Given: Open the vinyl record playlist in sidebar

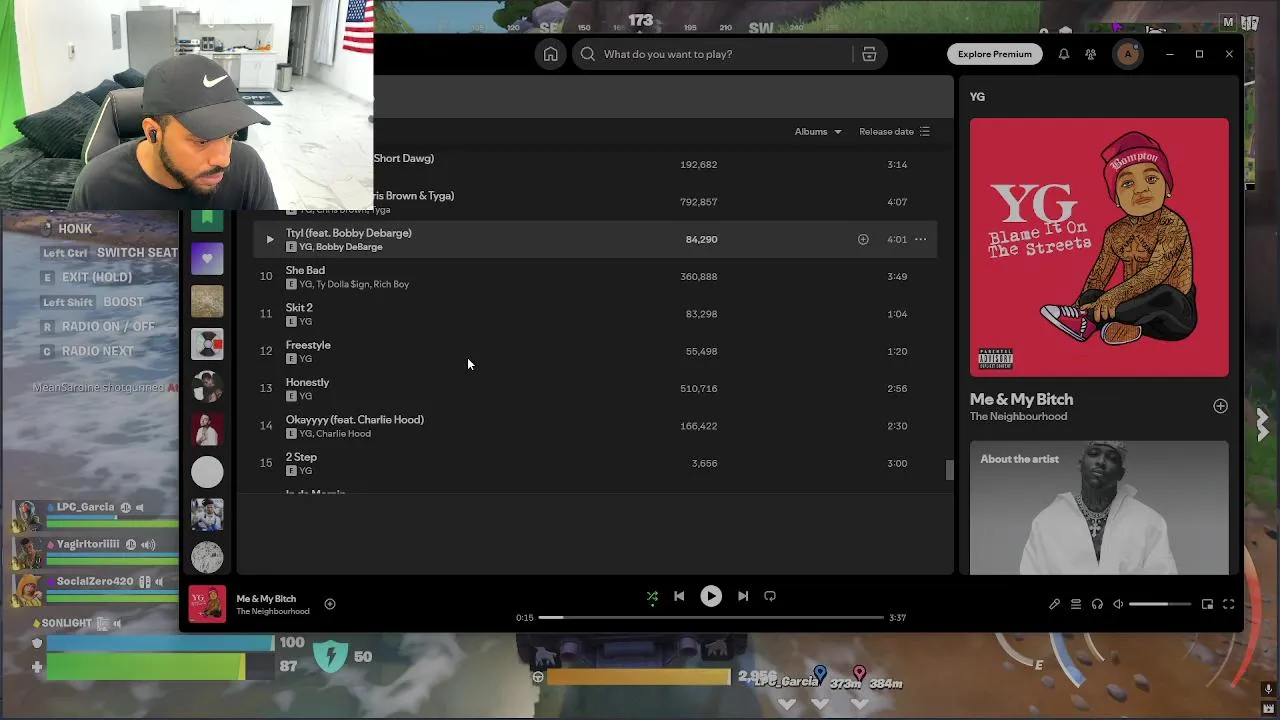Looking at the screenshot, I should click(207, 344).
